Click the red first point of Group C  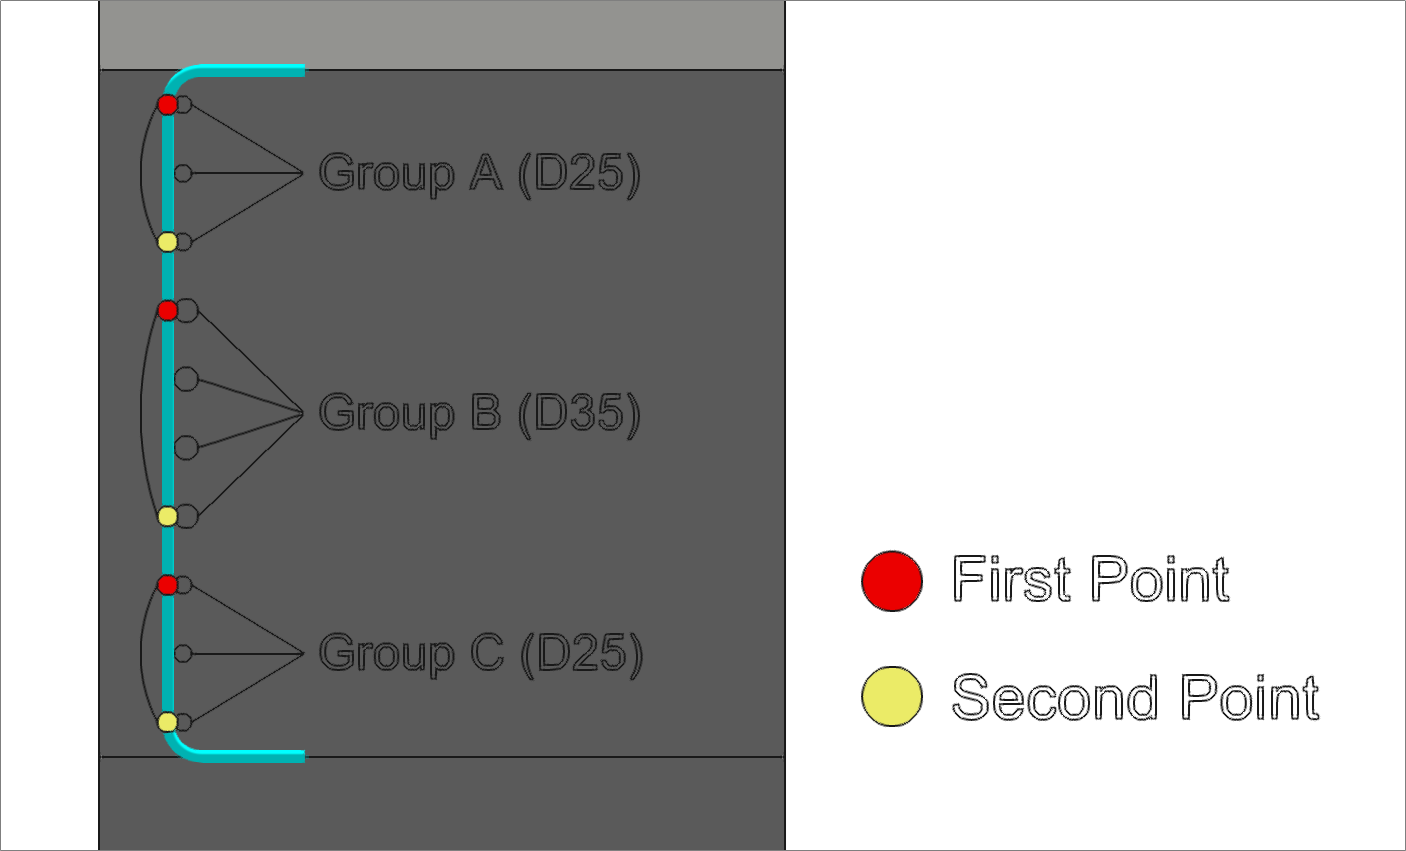(x=168, y=585)
